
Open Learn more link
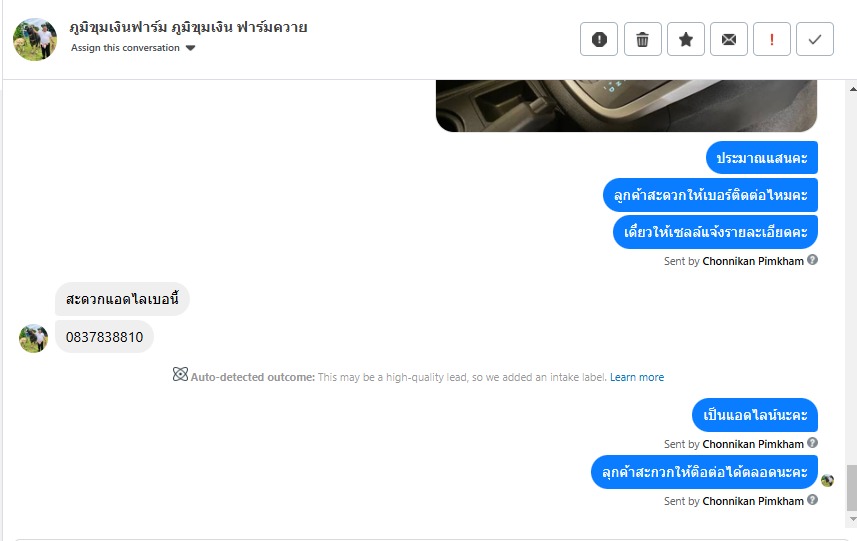tap(637, 377)
